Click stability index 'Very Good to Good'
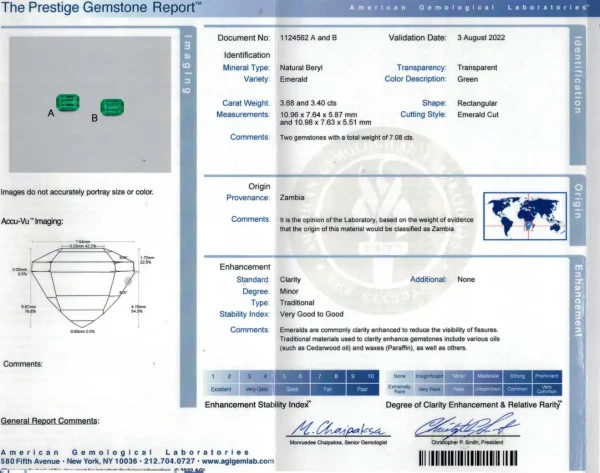The height and width of the screenshot is (473, 600). click(311, 314)
